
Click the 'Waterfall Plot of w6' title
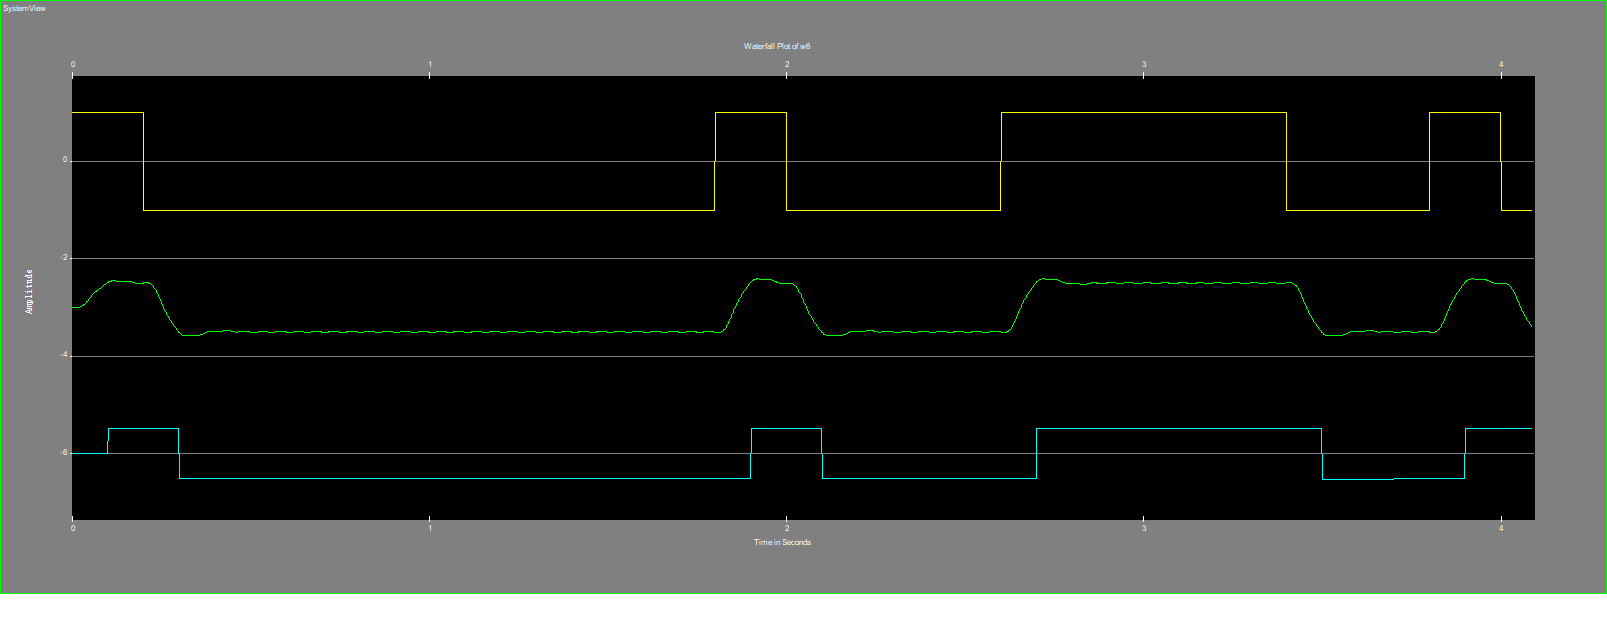[777, 46]
